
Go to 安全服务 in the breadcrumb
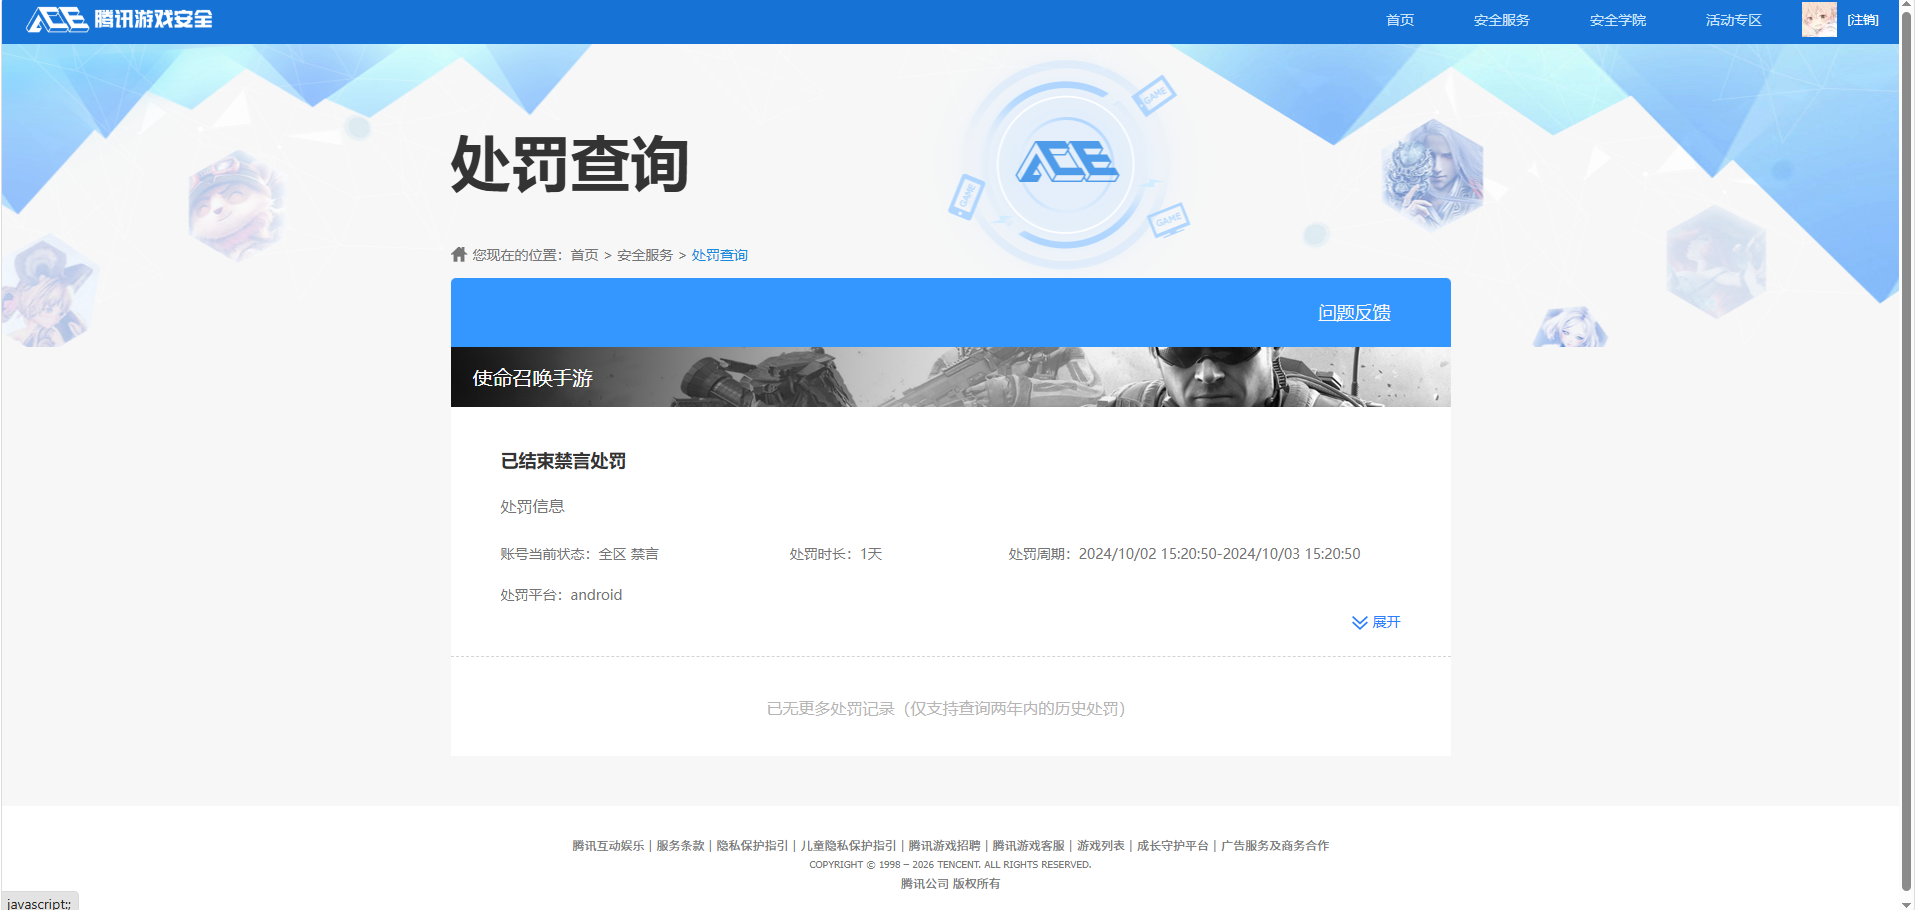pyautogui.click(x=645, y=255)
